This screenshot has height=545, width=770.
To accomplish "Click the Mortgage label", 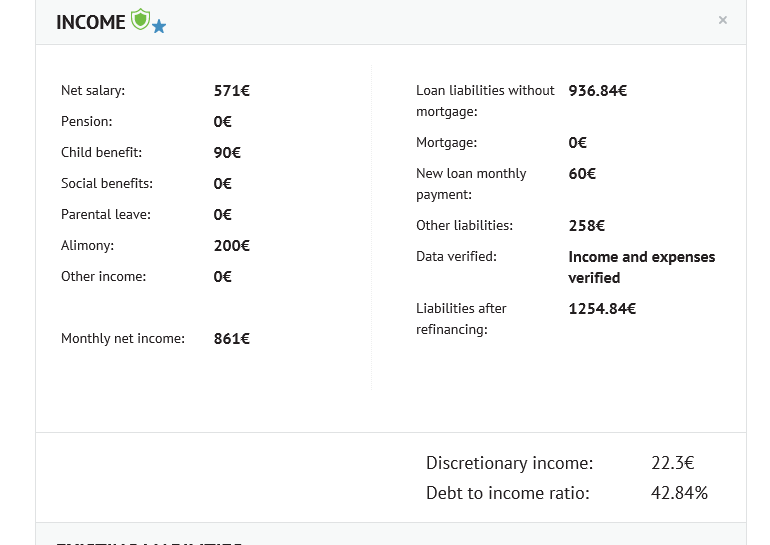I will (x=446, y=143).
